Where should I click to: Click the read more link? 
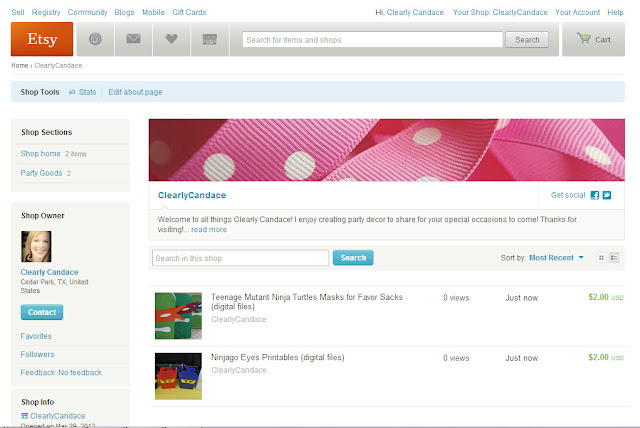tap(209, 229)
